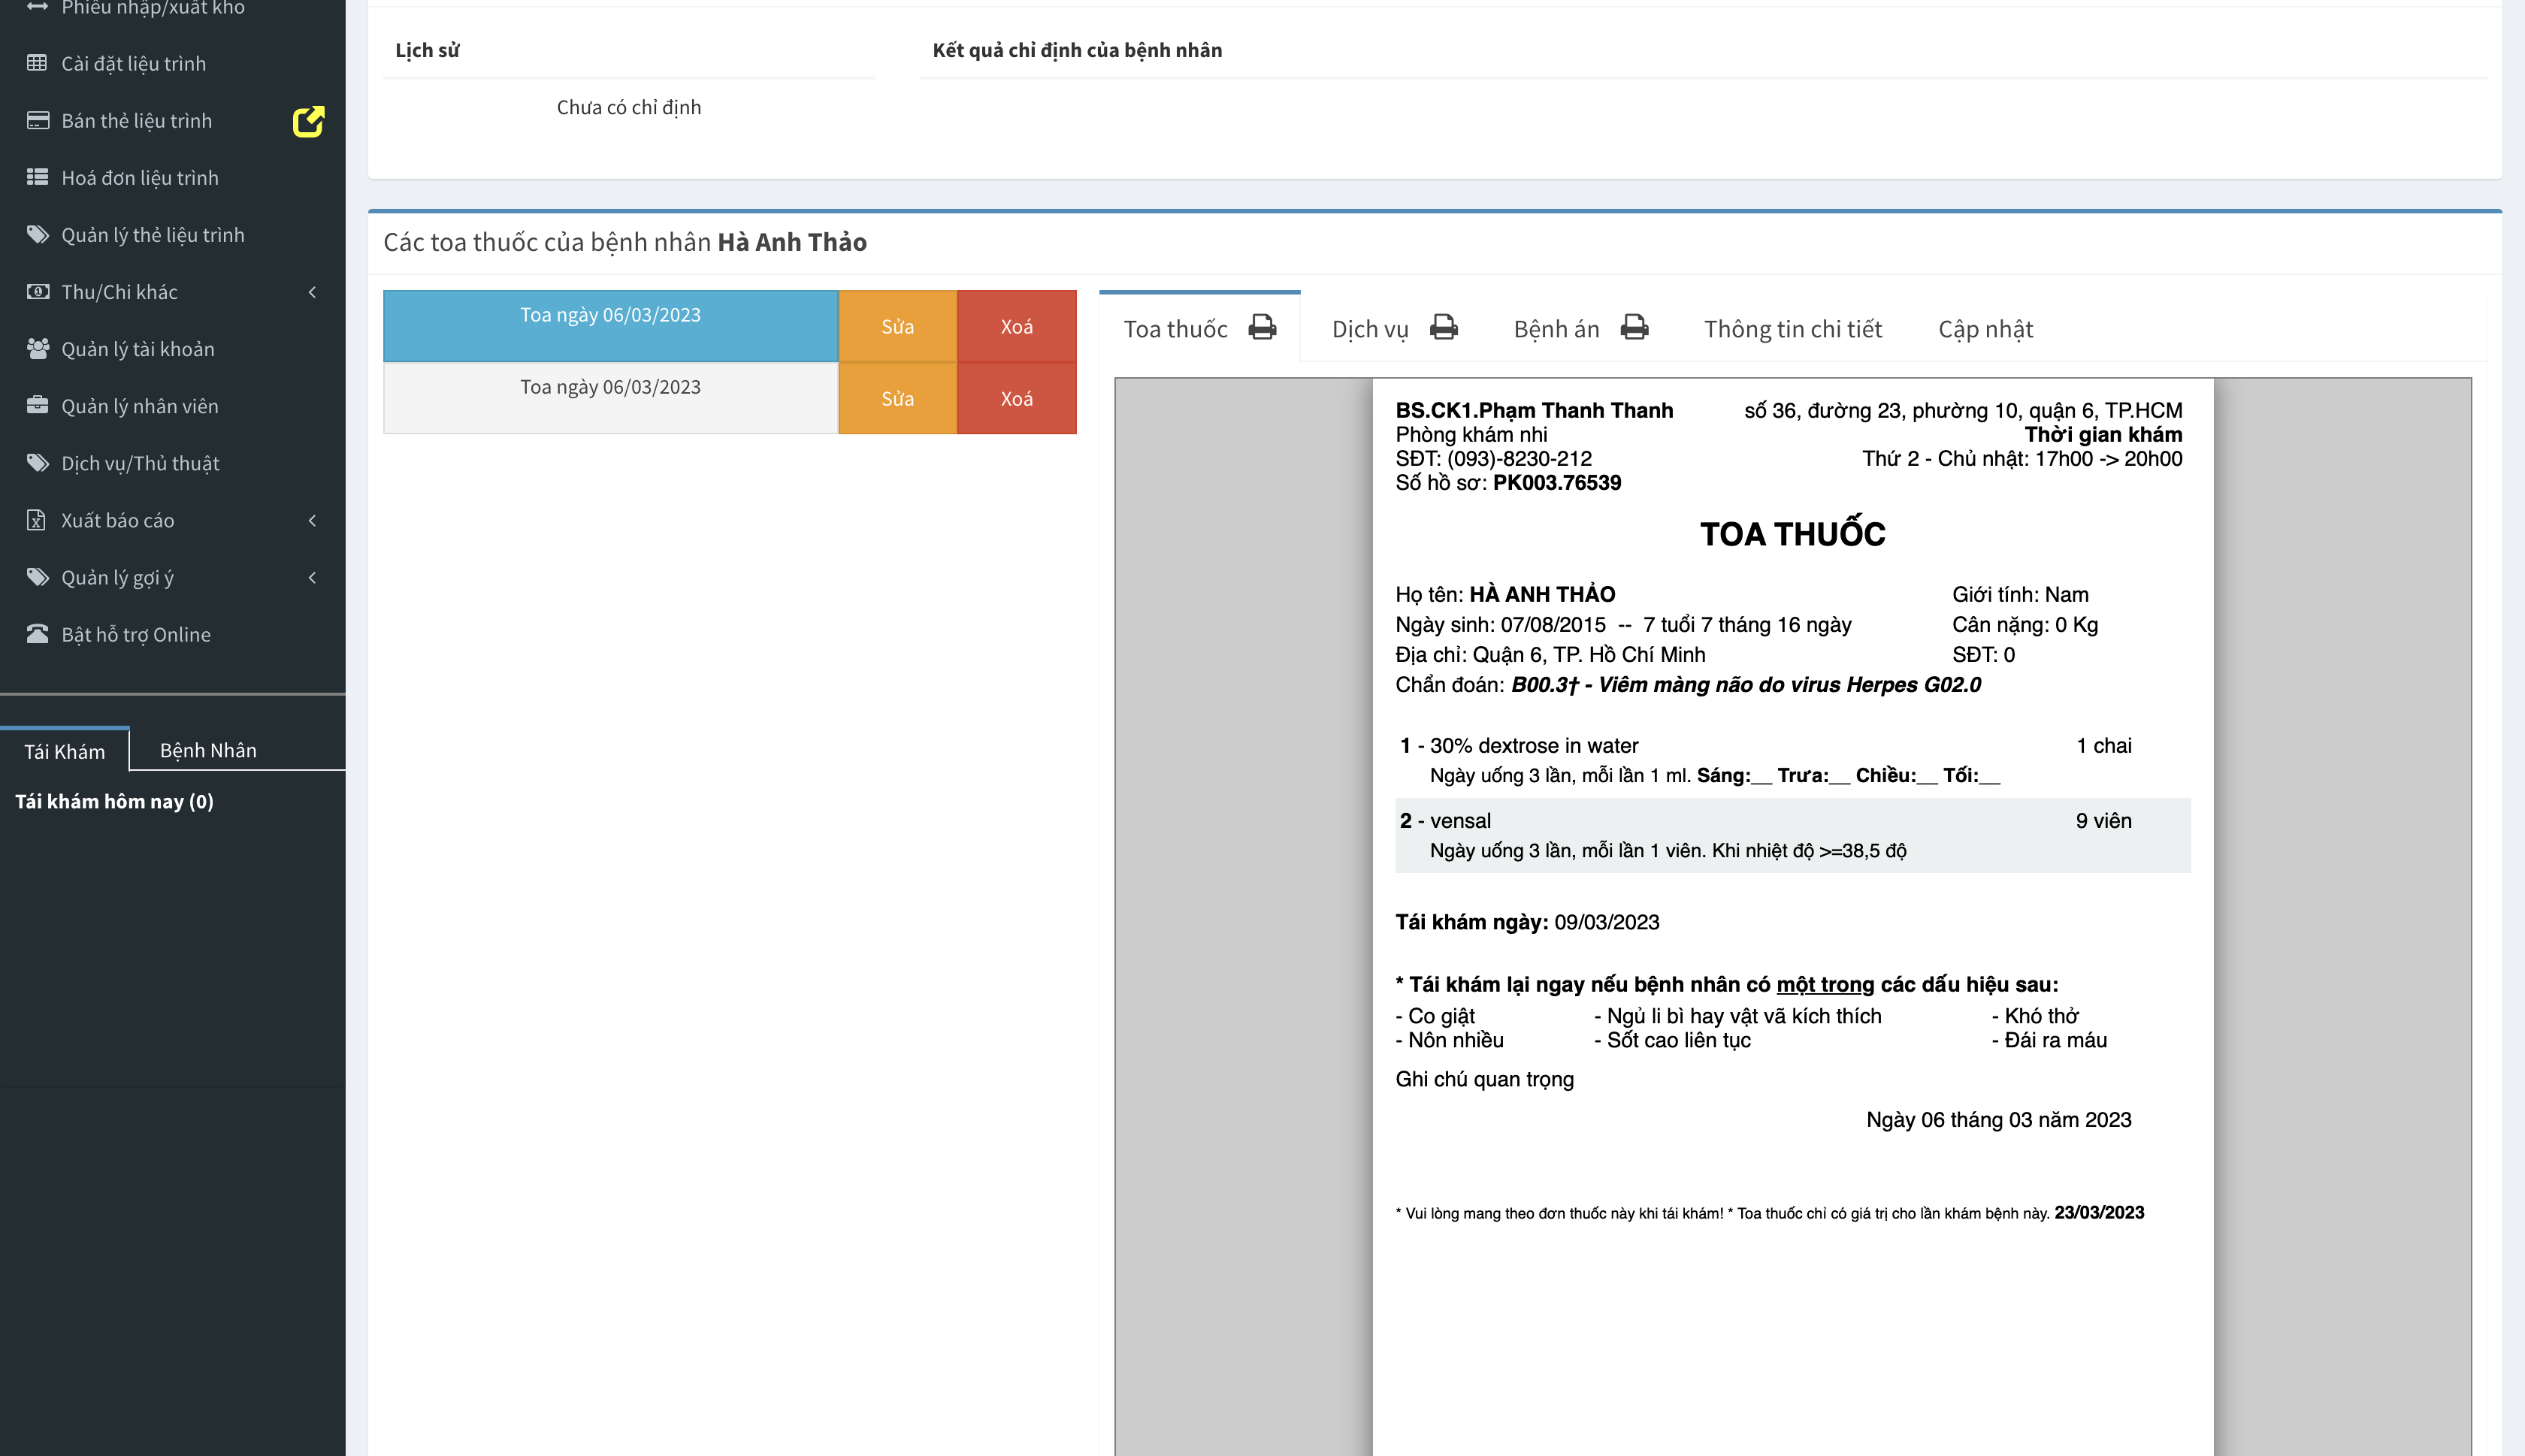Viewport: 2525px width, 1456px height.
Task: Click the vensal medication line
Action: click(x=1460, y=821)
